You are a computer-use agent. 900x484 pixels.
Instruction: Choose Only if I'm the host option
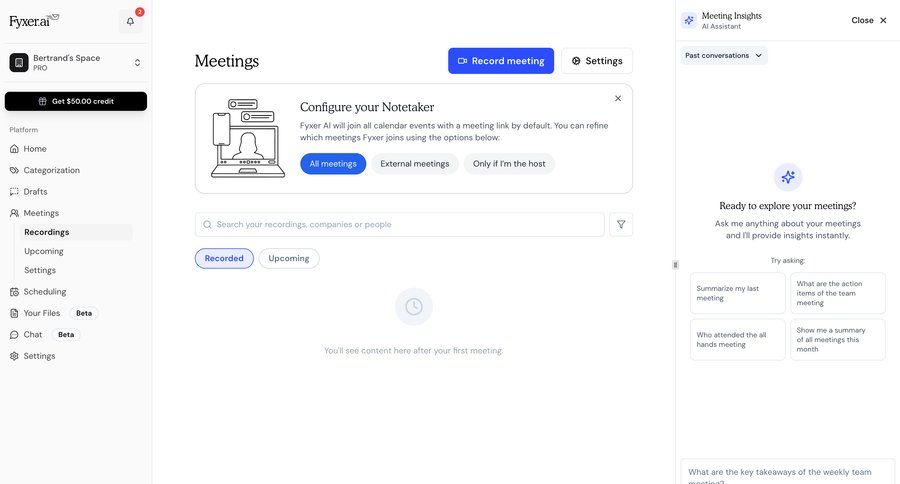[x=509, y=164]
